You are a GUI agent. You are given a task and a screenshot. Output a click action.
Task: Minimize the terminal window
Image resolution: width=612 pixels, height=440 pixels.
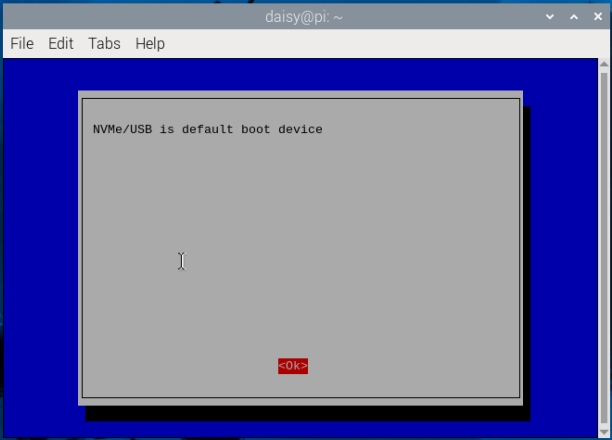point(550,17)
